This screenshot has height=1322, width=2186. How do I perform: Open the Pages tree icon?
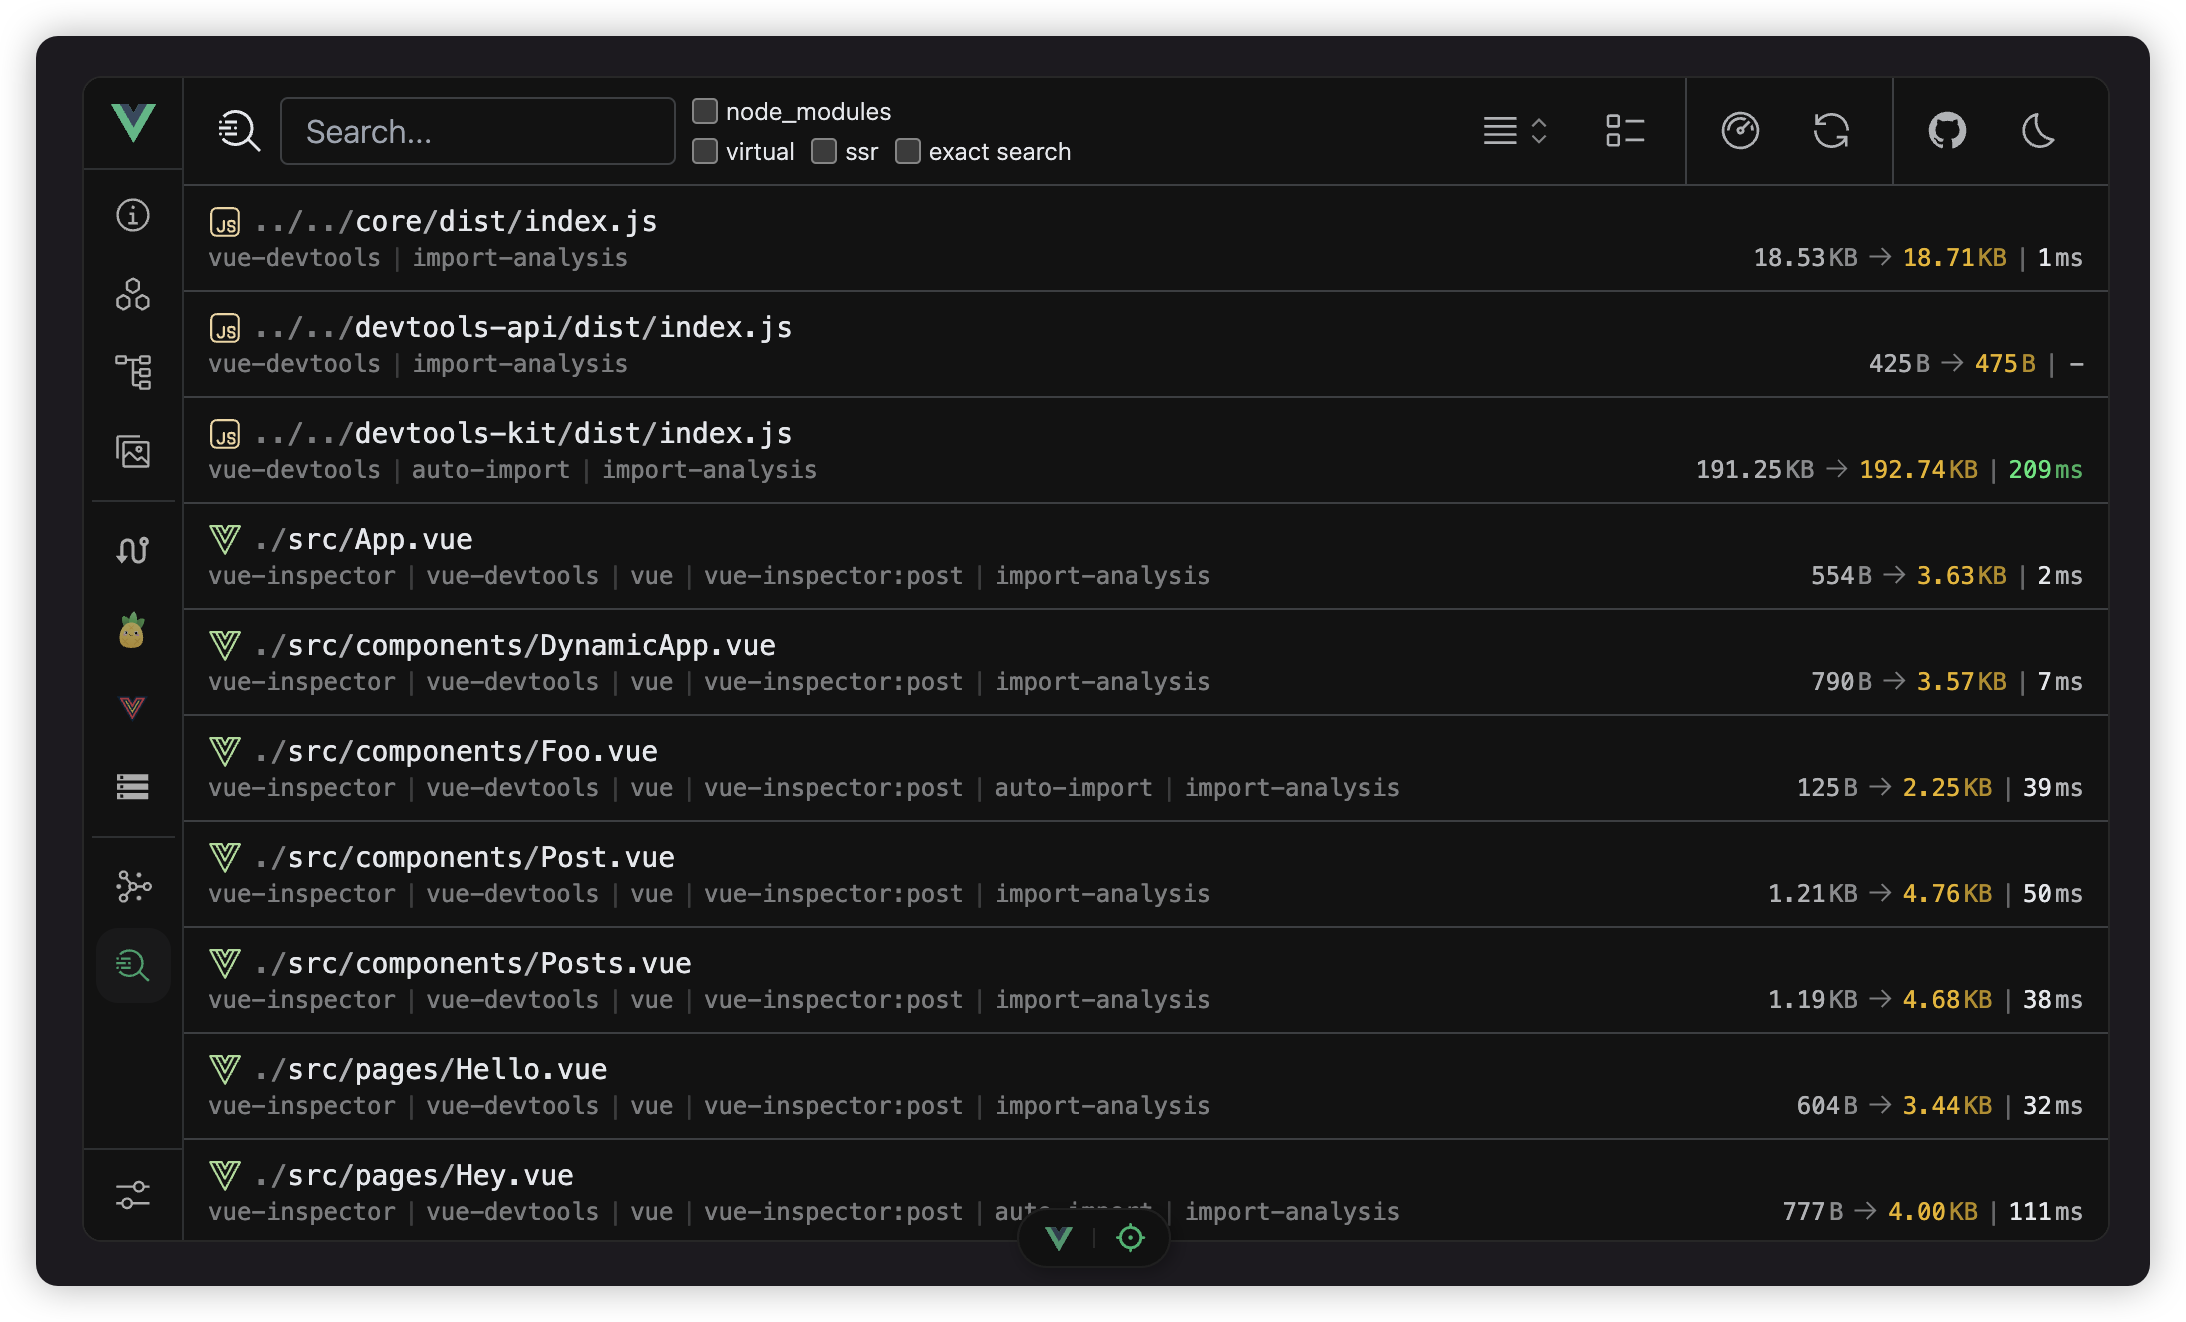pyautogui.click(x=132, y=372)
